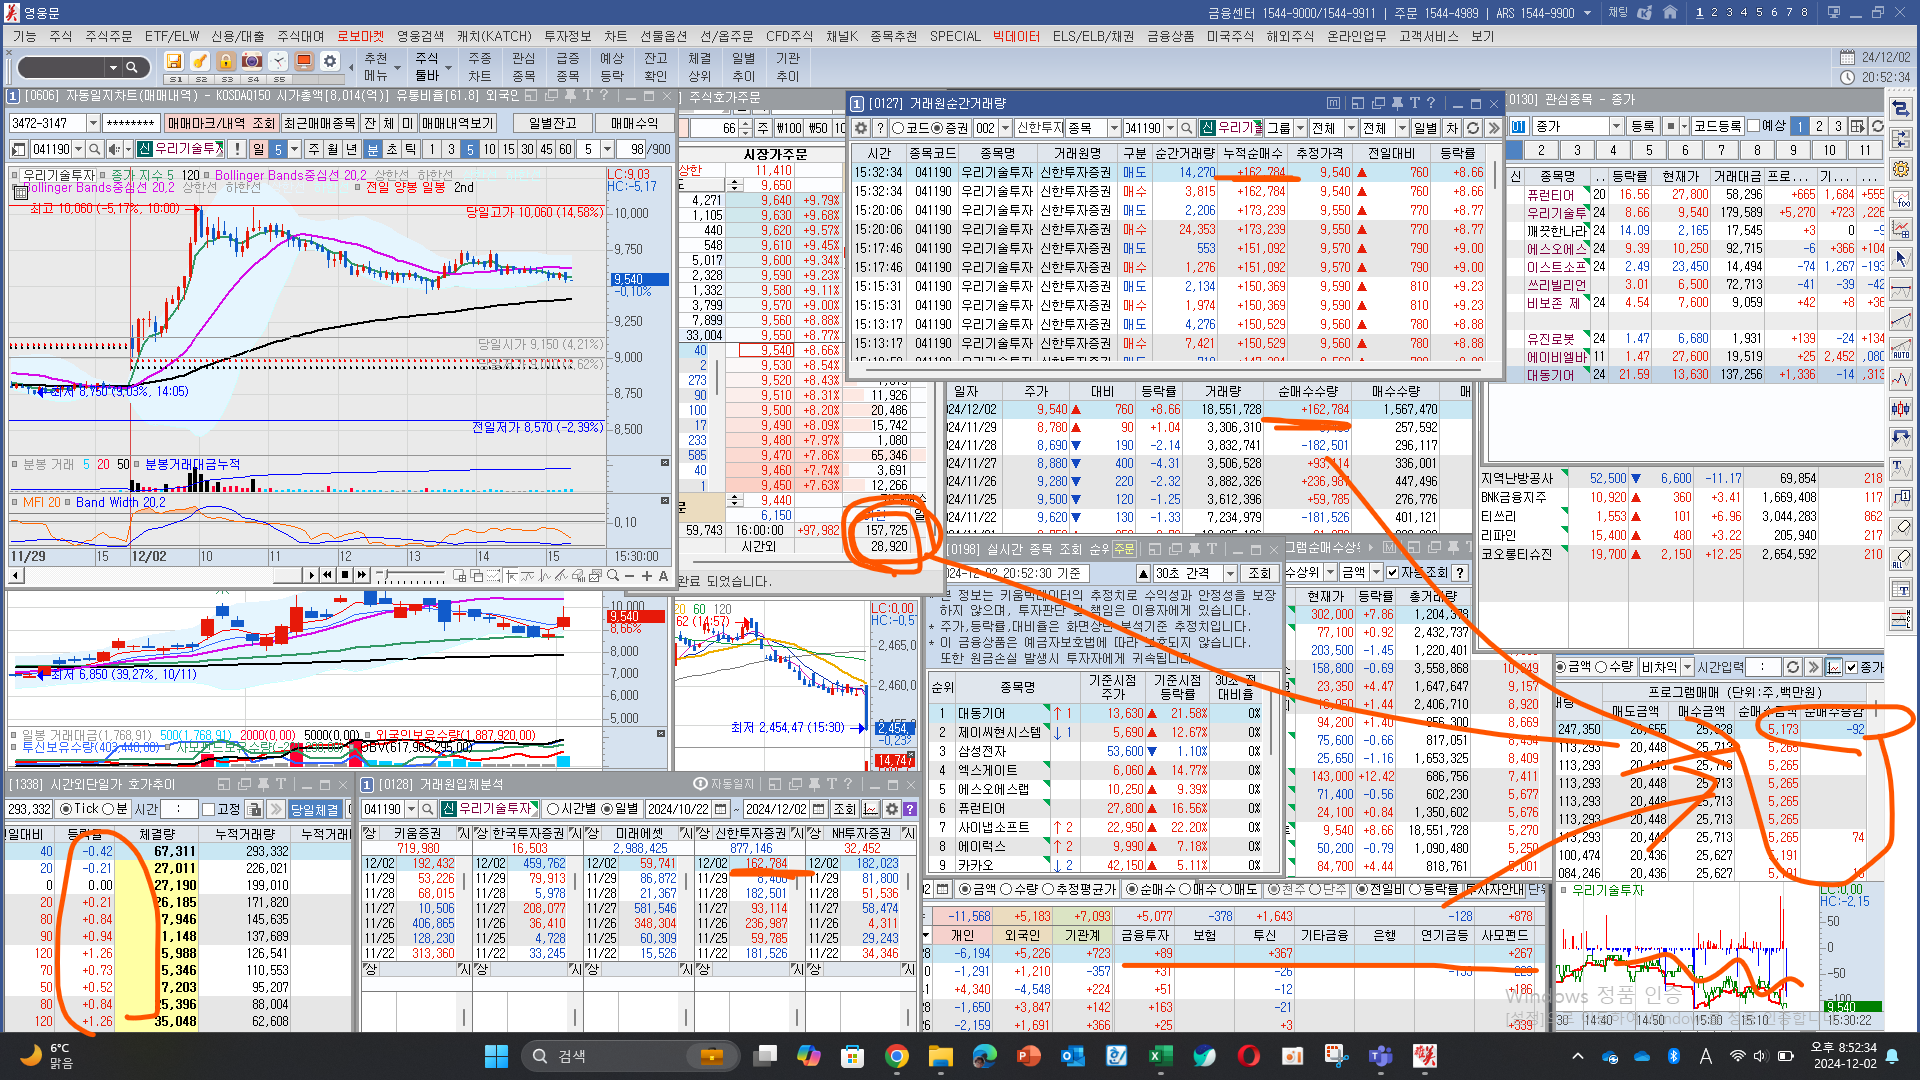
Task: Click the stock search magnifier in chart window 0606
Action: [94, 149]
